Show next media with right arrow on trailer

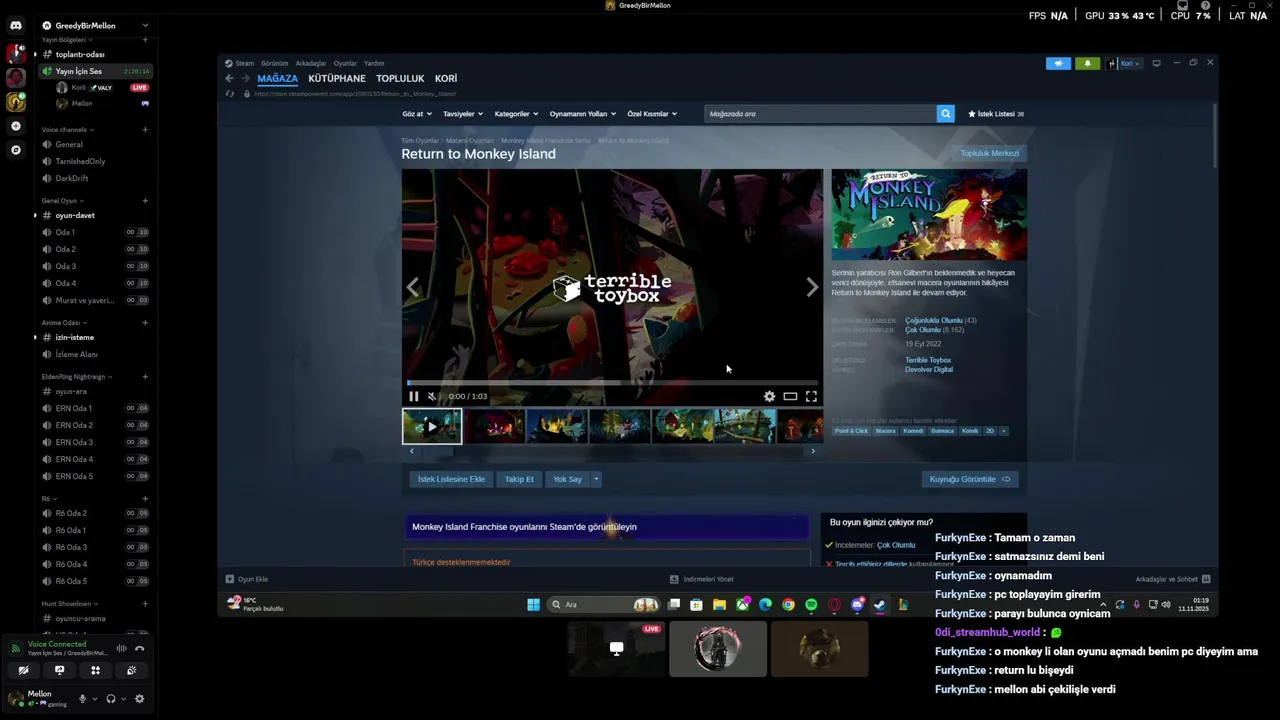point(812,288)
